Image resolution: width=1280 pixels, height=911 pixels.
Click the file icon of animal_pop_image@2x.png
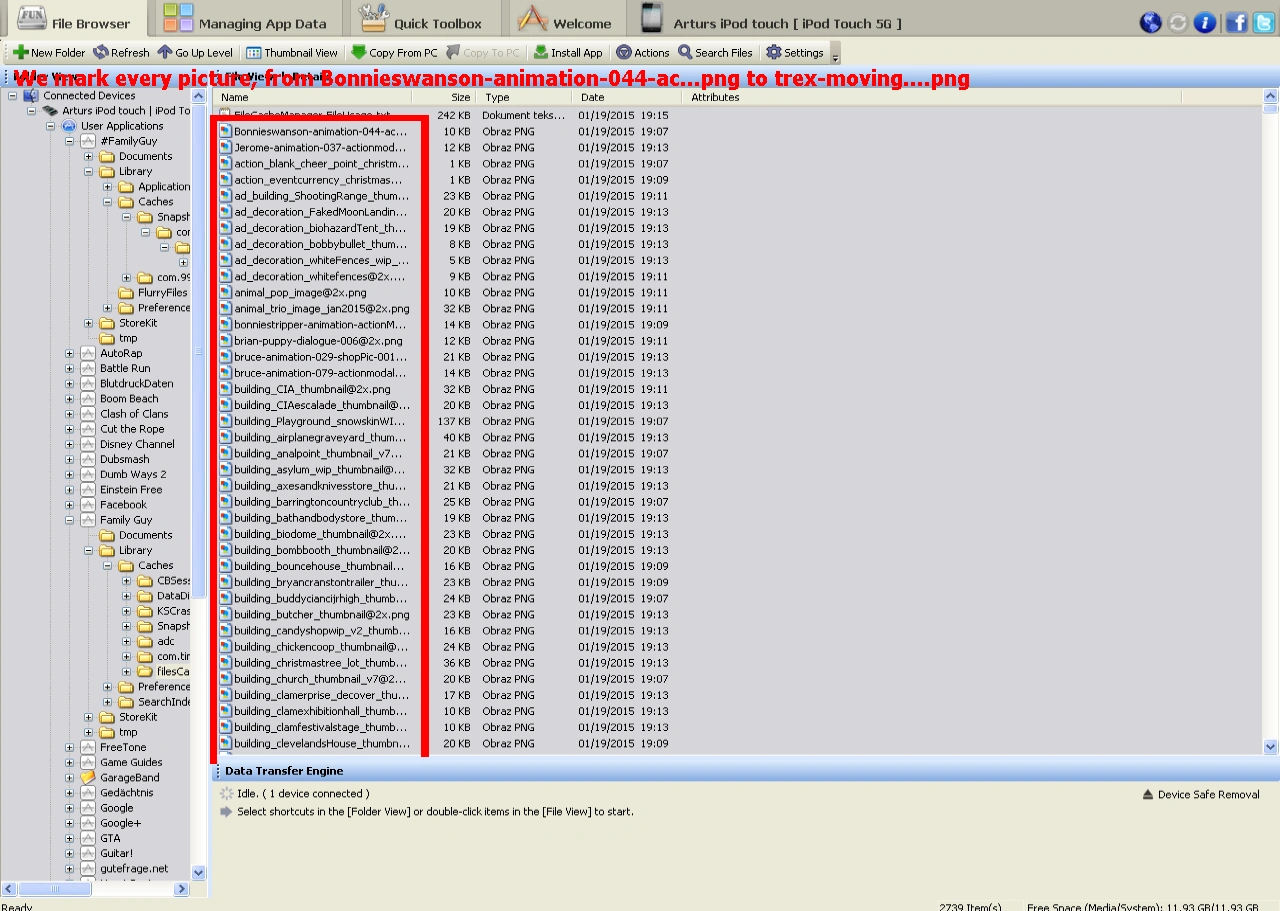225,292
